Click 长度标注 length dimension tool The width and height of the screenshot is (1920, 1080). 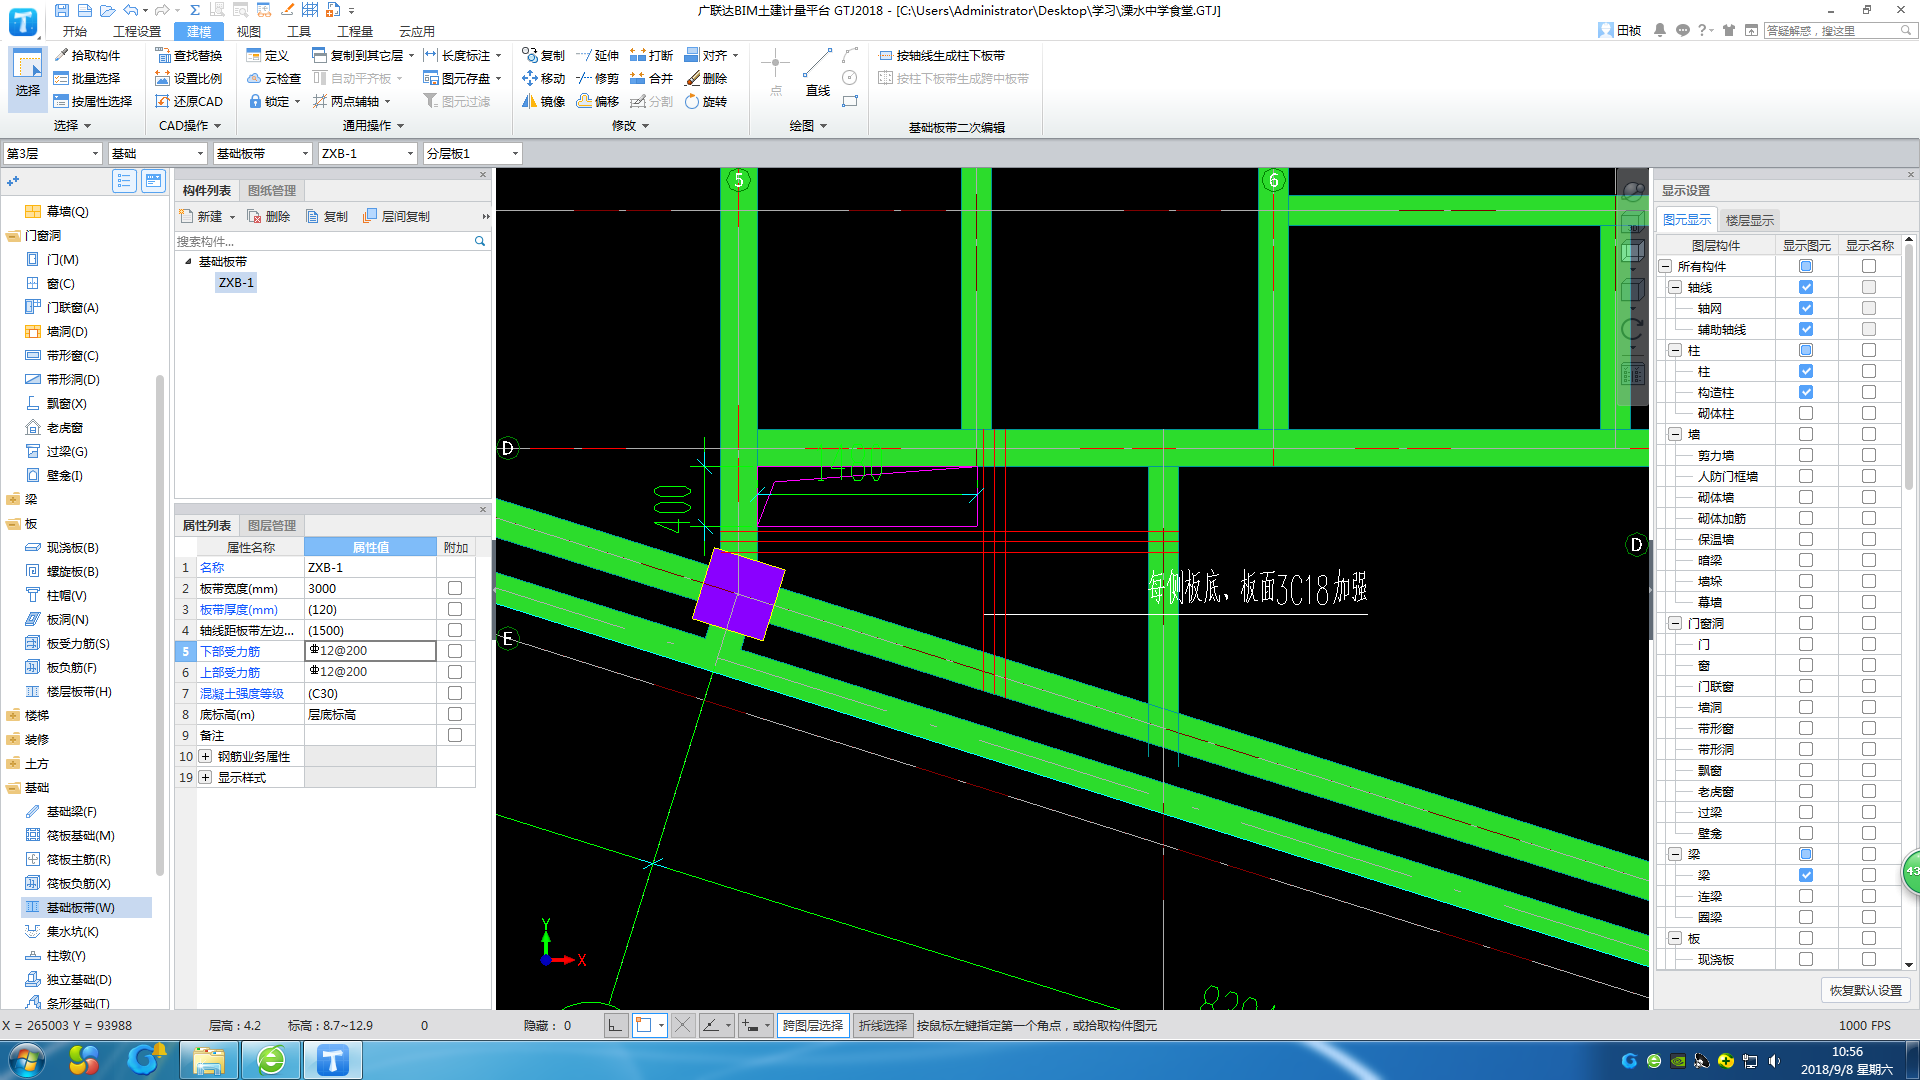(462, 55)
